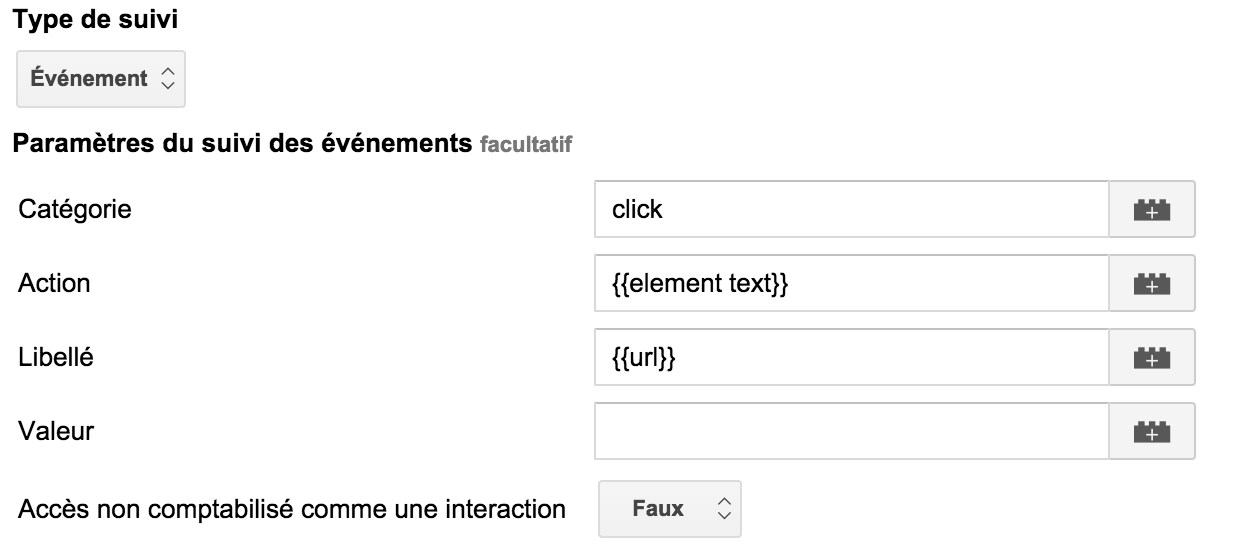Click the Type de suivi heading
Viewport: 1250px width, 558px height.
pyautogui.click(x=96, y=19)
